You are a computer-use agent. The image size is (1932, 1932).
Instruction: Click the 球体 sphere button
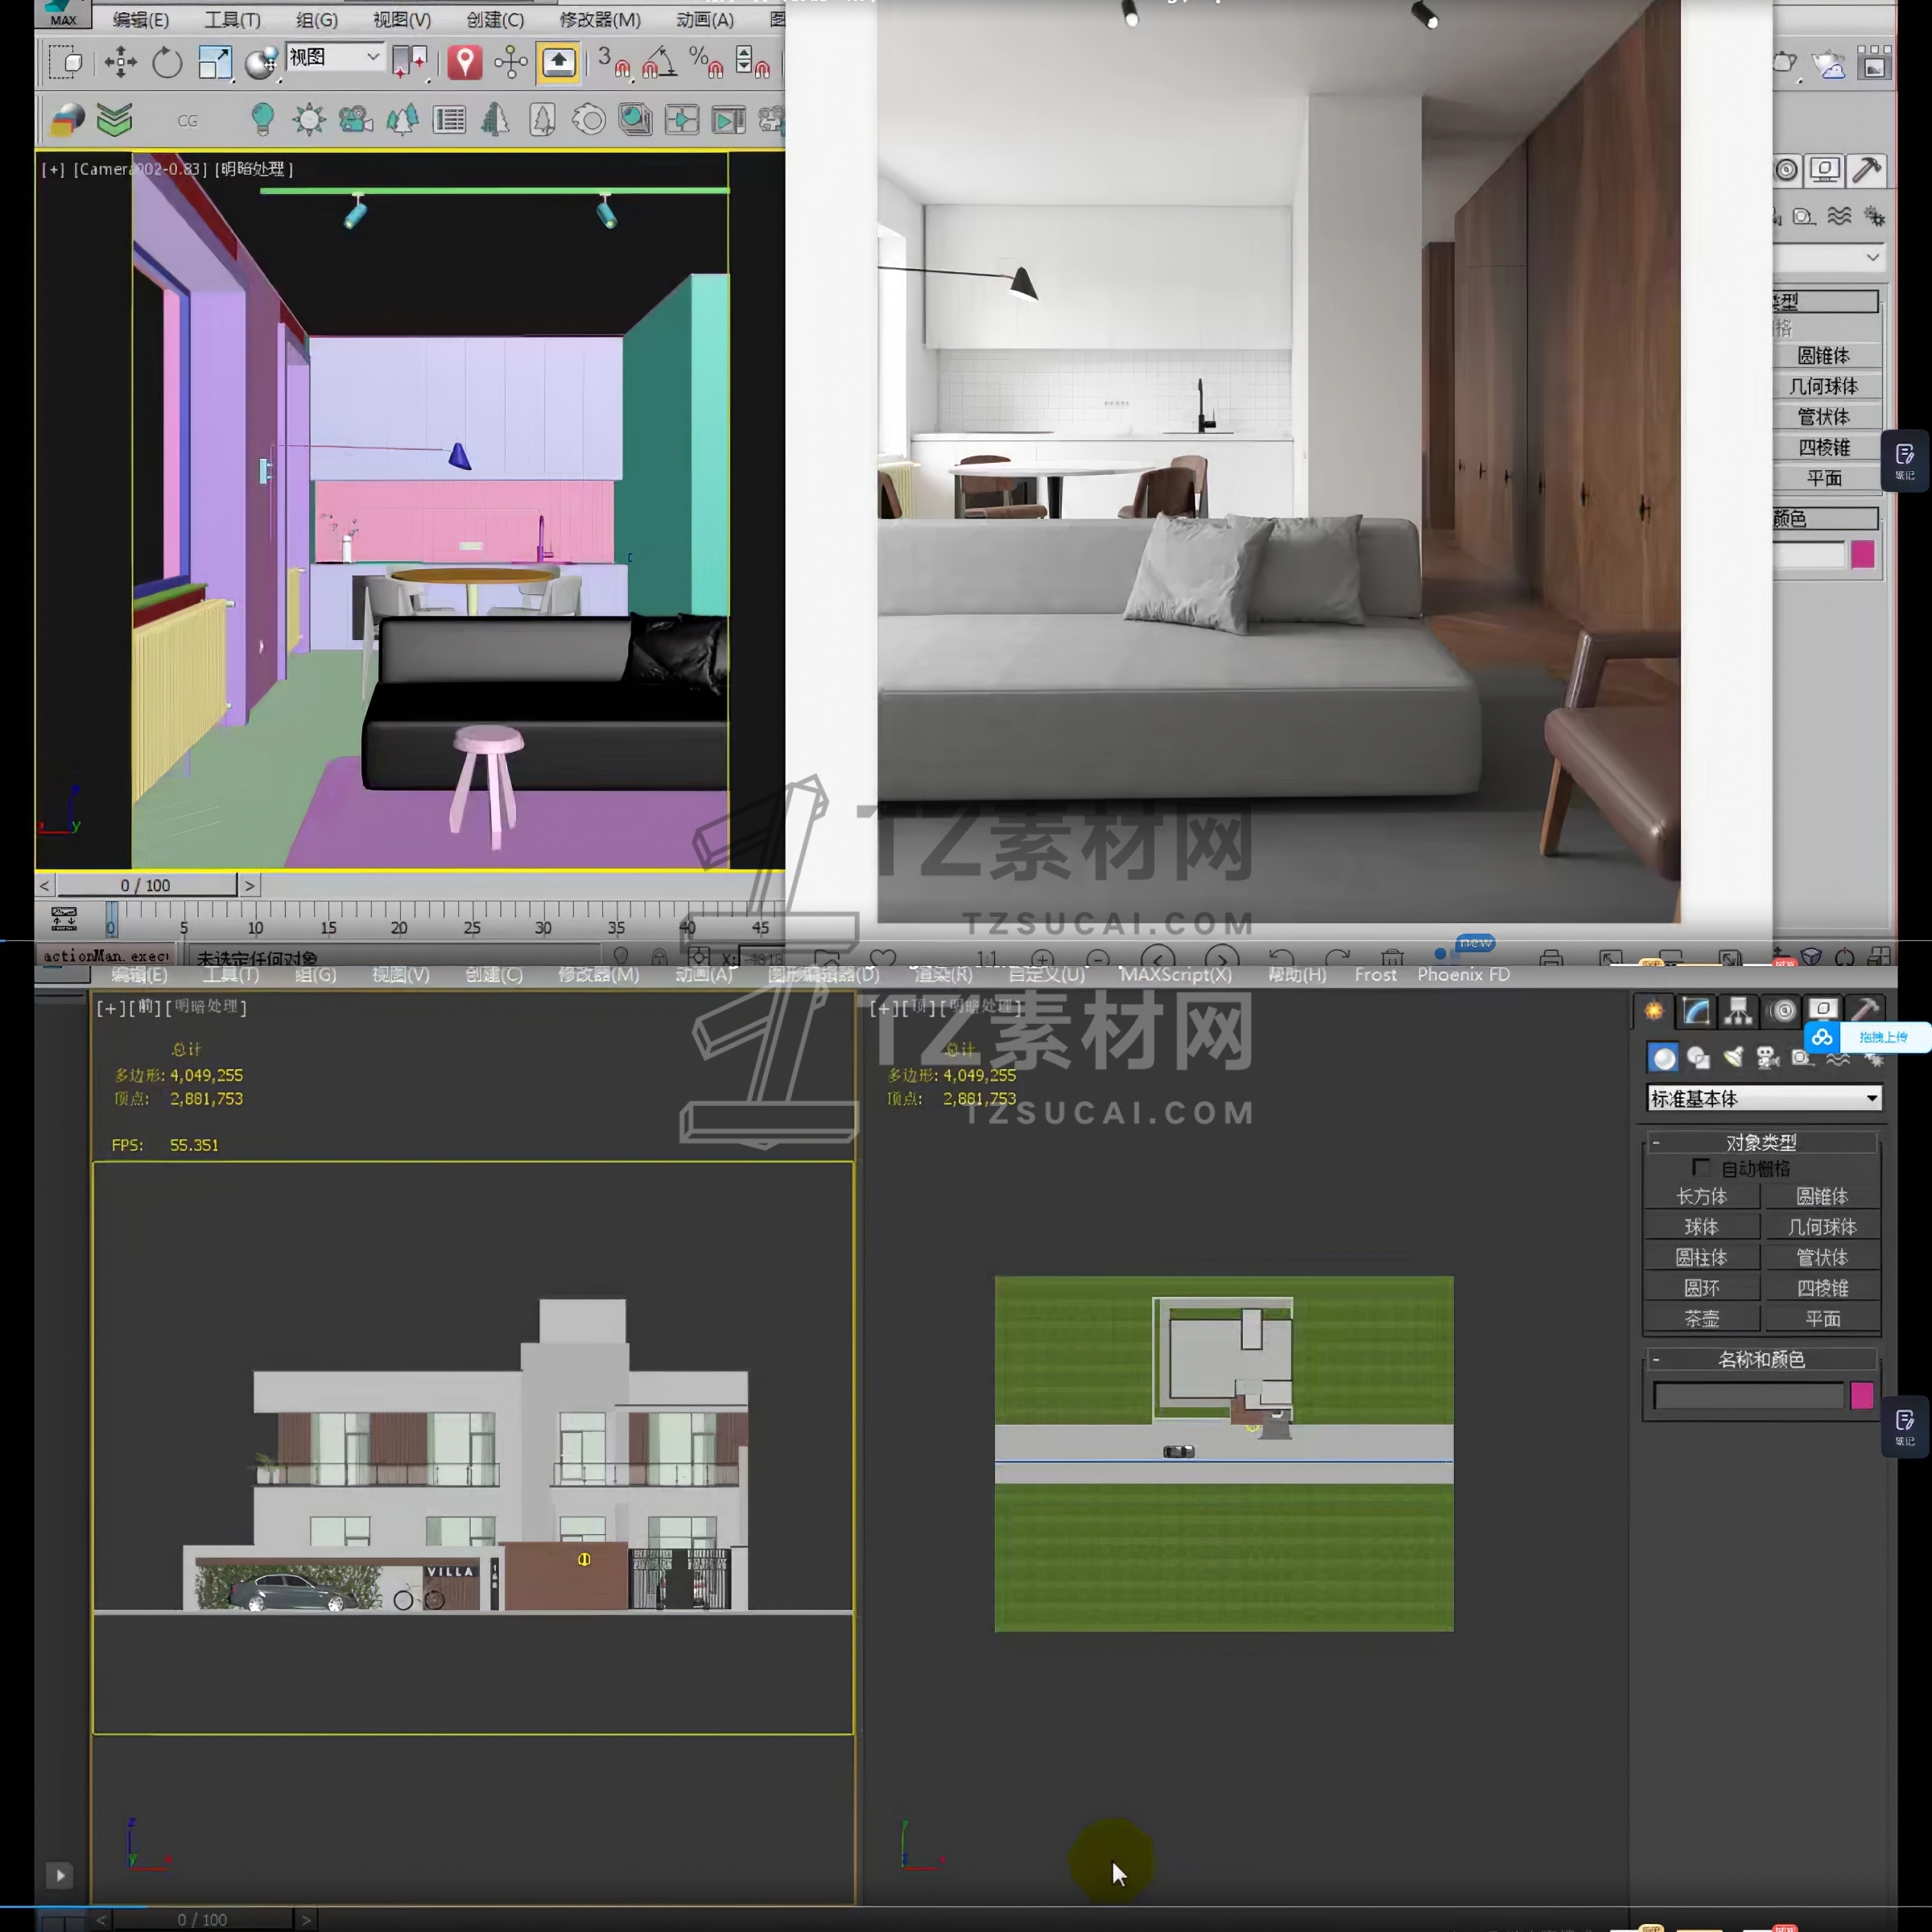pos(1701,1227)
